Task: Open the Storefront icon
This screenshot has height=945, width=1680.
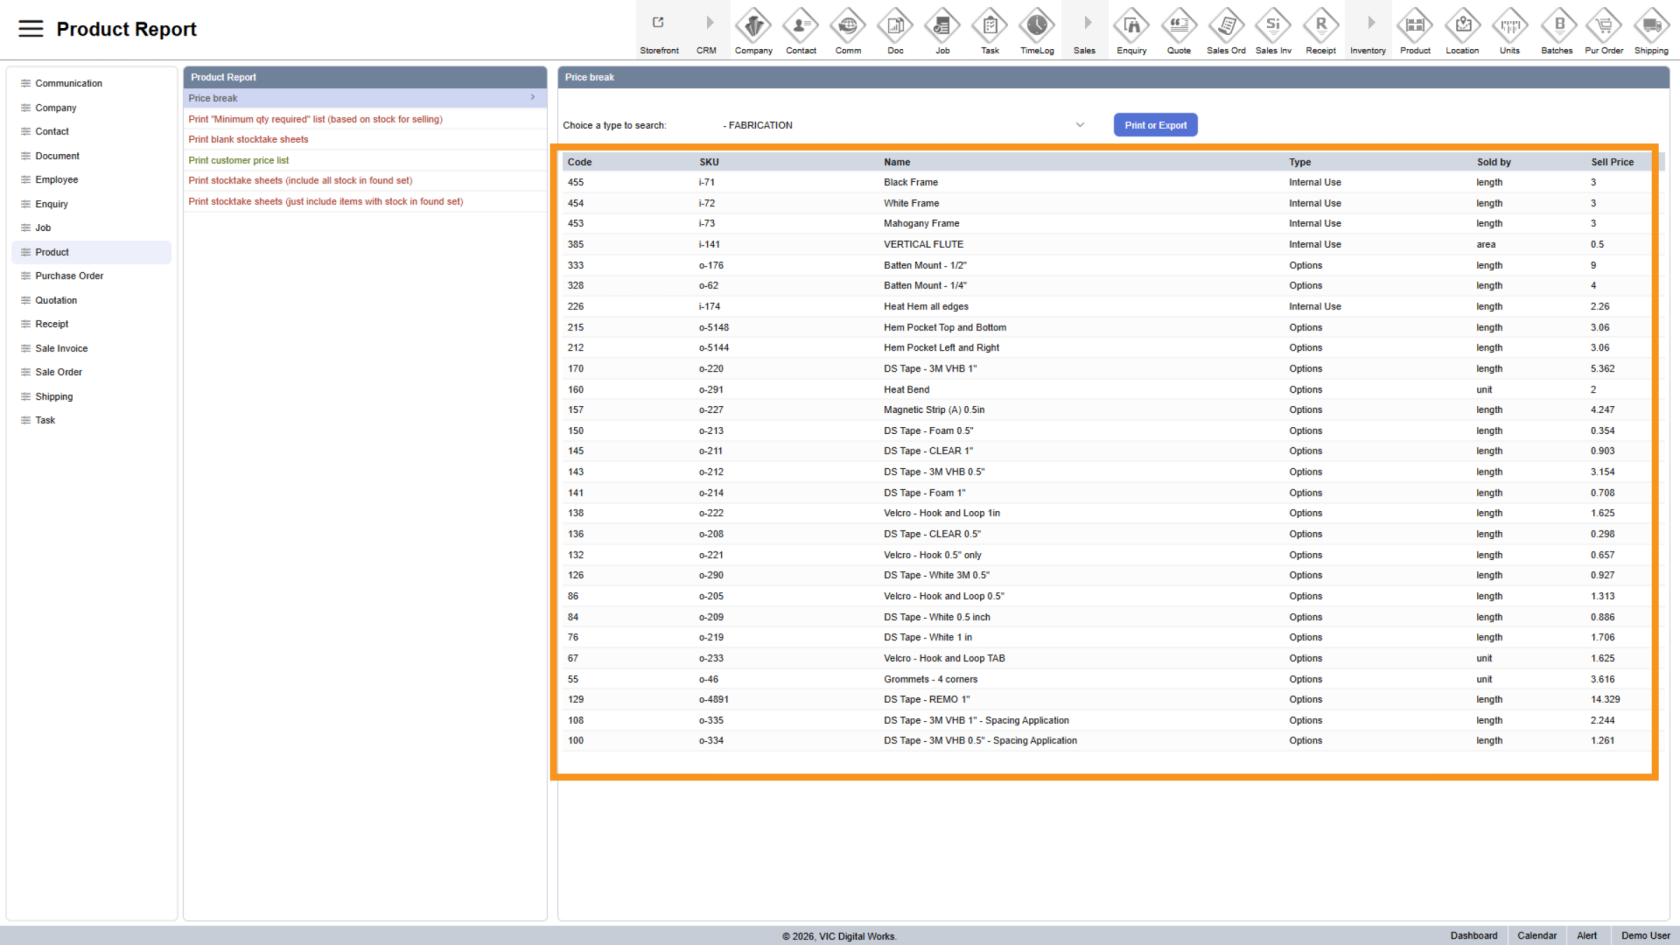Action: point(659,26)
